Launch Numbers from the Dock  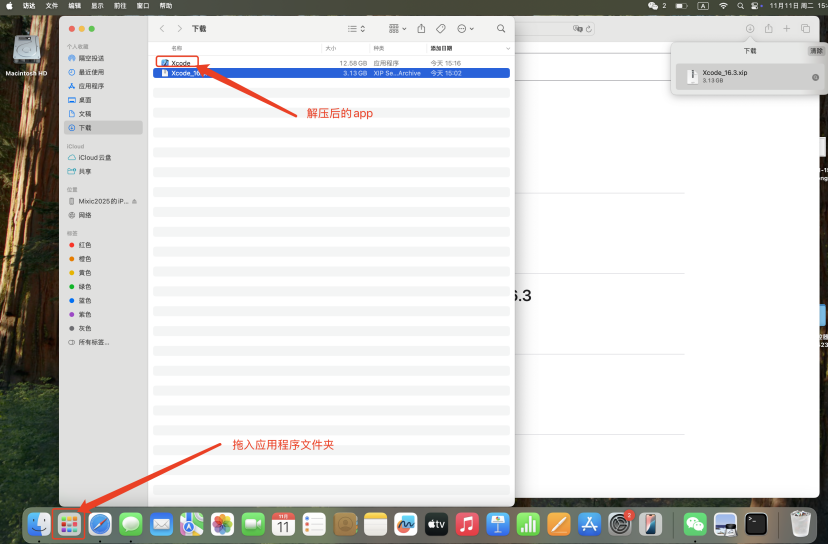click(x=528, y=524)
